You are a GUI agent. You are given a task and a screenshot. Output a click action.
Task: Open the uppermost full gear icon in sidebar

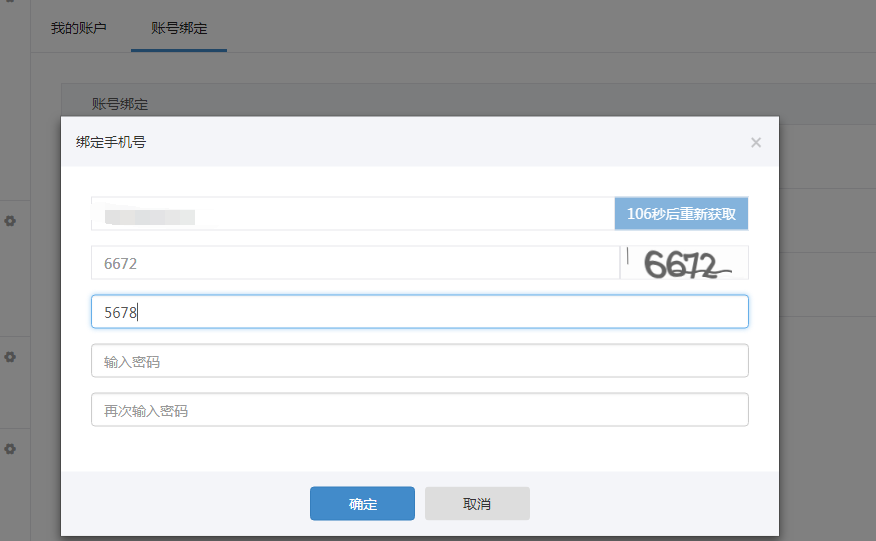[10, 220]
